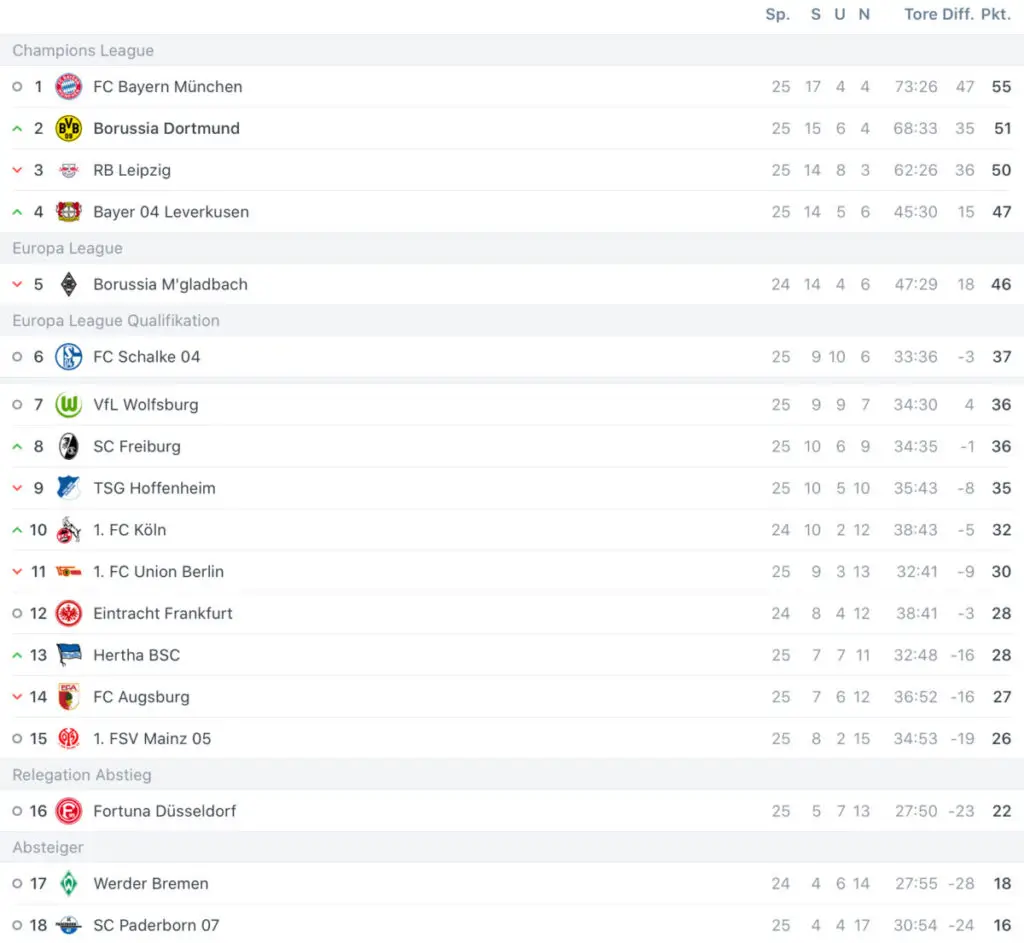Sort table by the Pkt. column header
This screenshot has width=1024, height=943.
[x=996, y=14]
